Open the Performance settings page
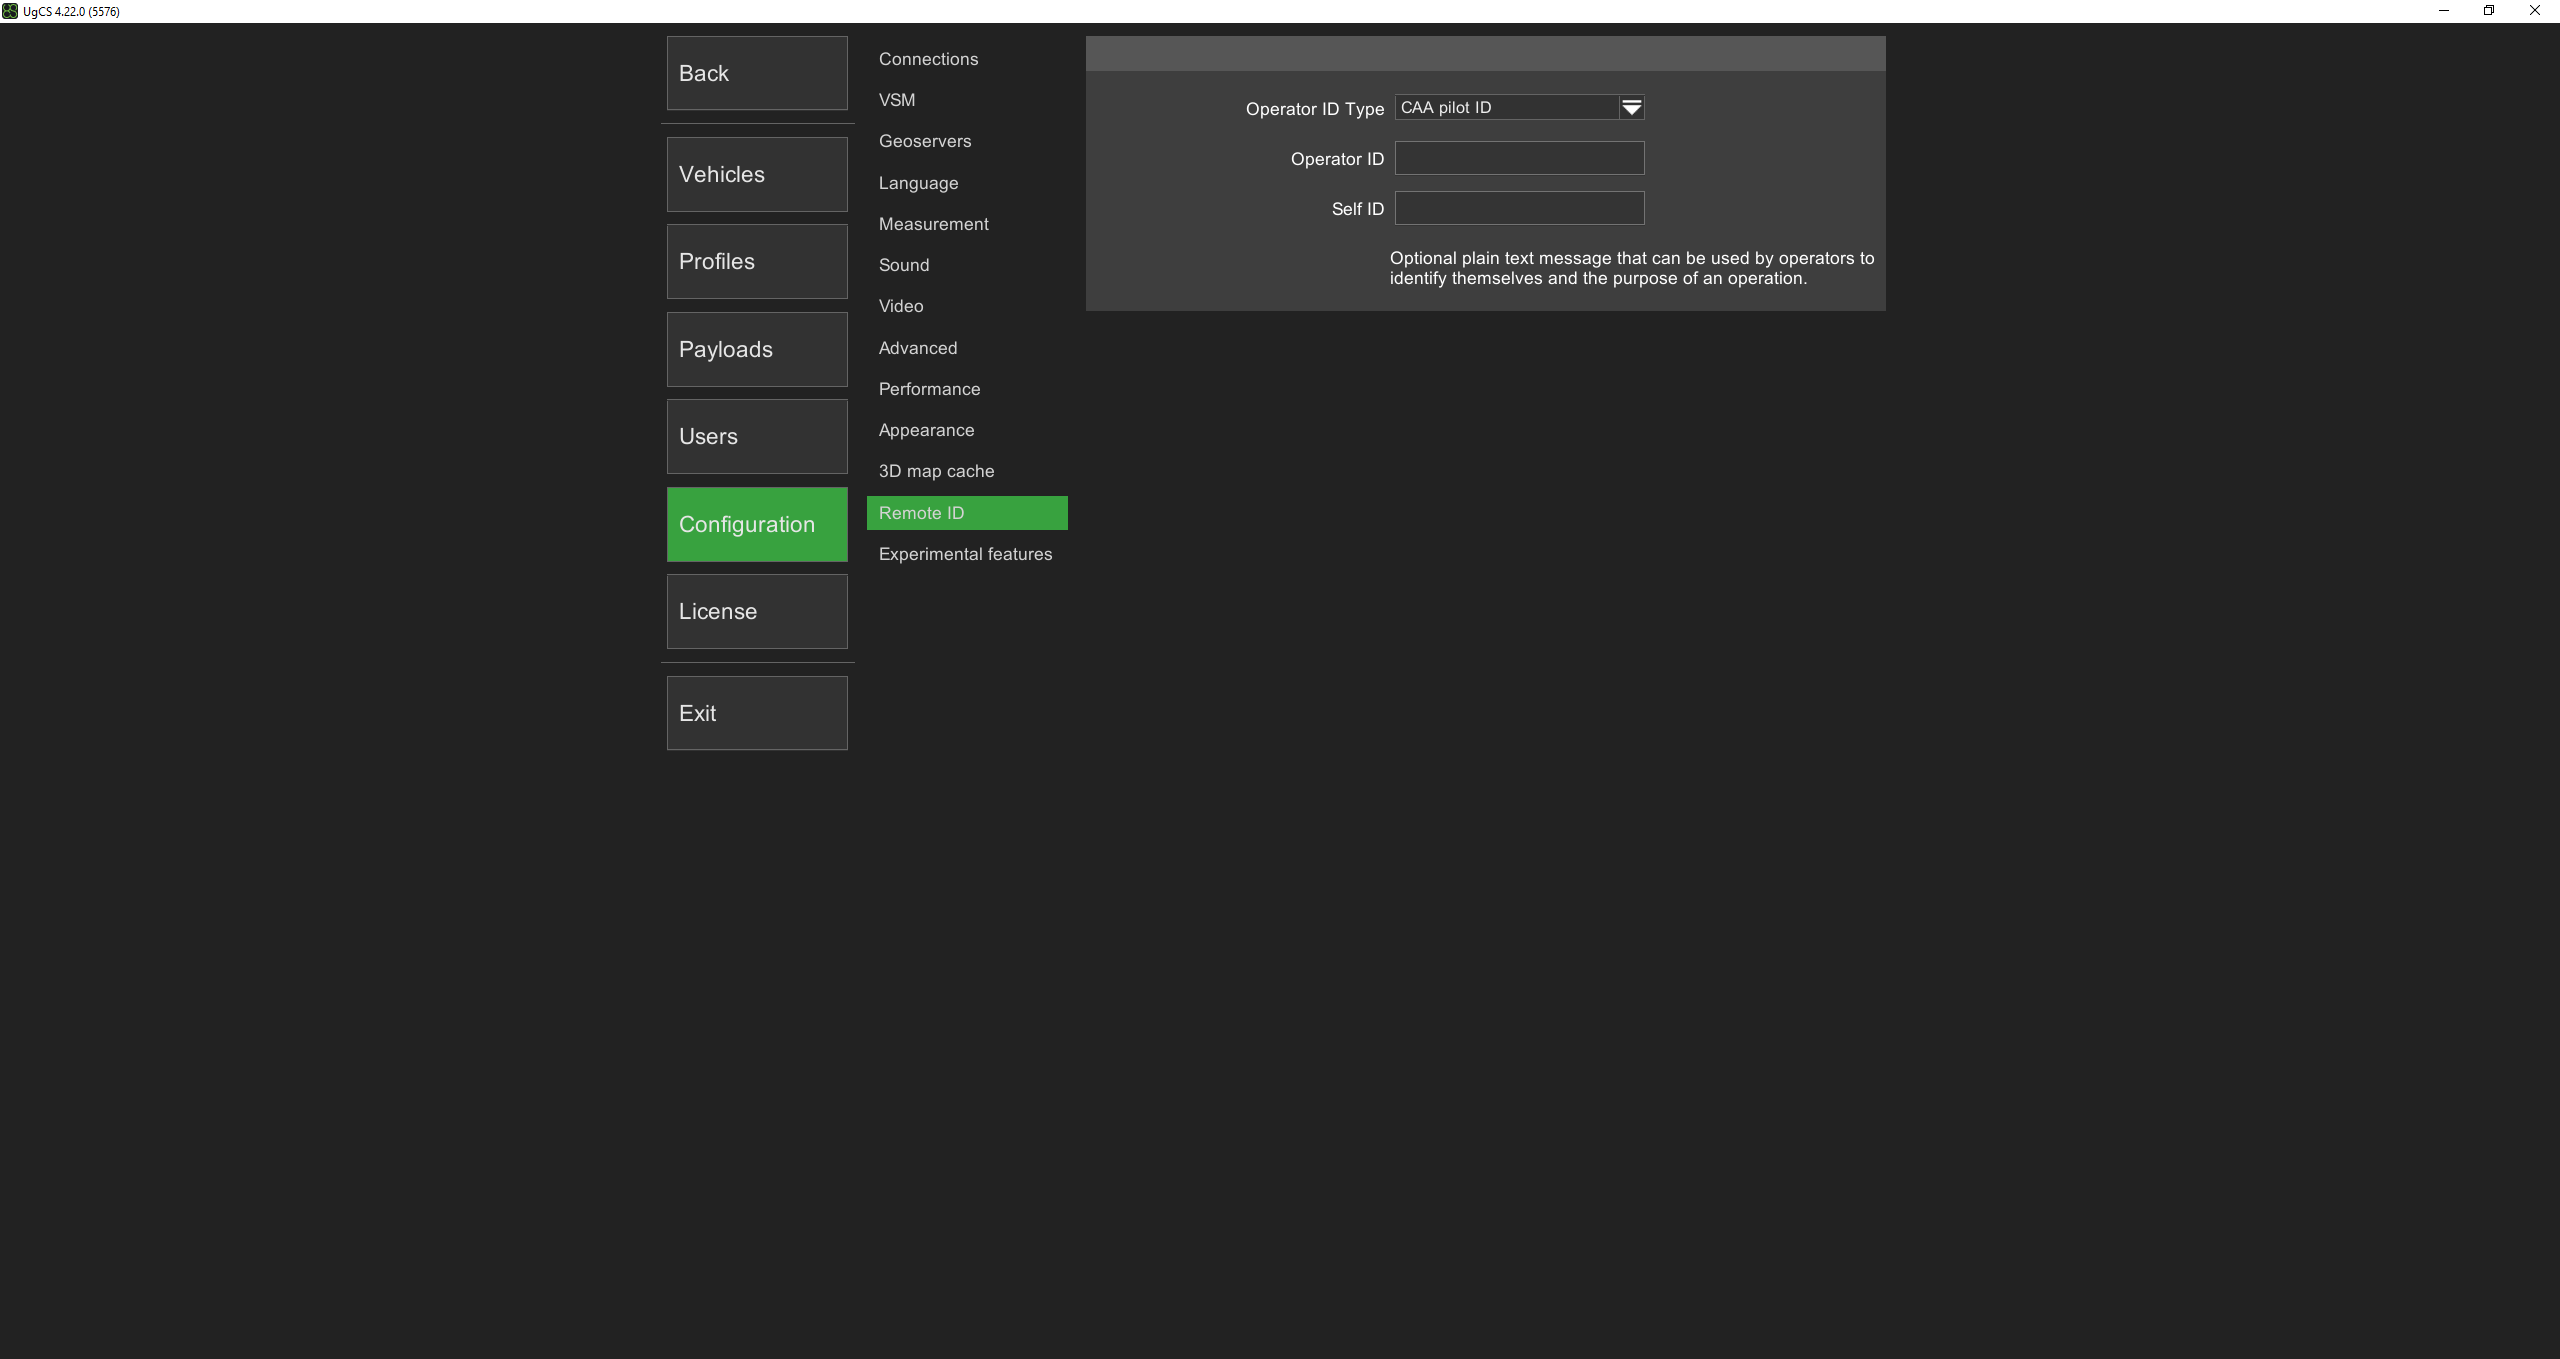Image resolution: width=2560 pixels, height=1359 pixels. 928,388
